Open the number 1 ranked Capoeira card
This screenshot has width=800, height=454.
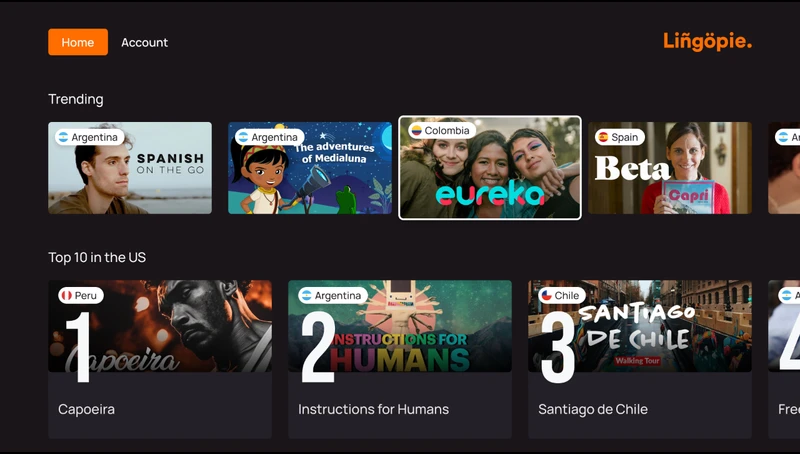click(160, 359)
